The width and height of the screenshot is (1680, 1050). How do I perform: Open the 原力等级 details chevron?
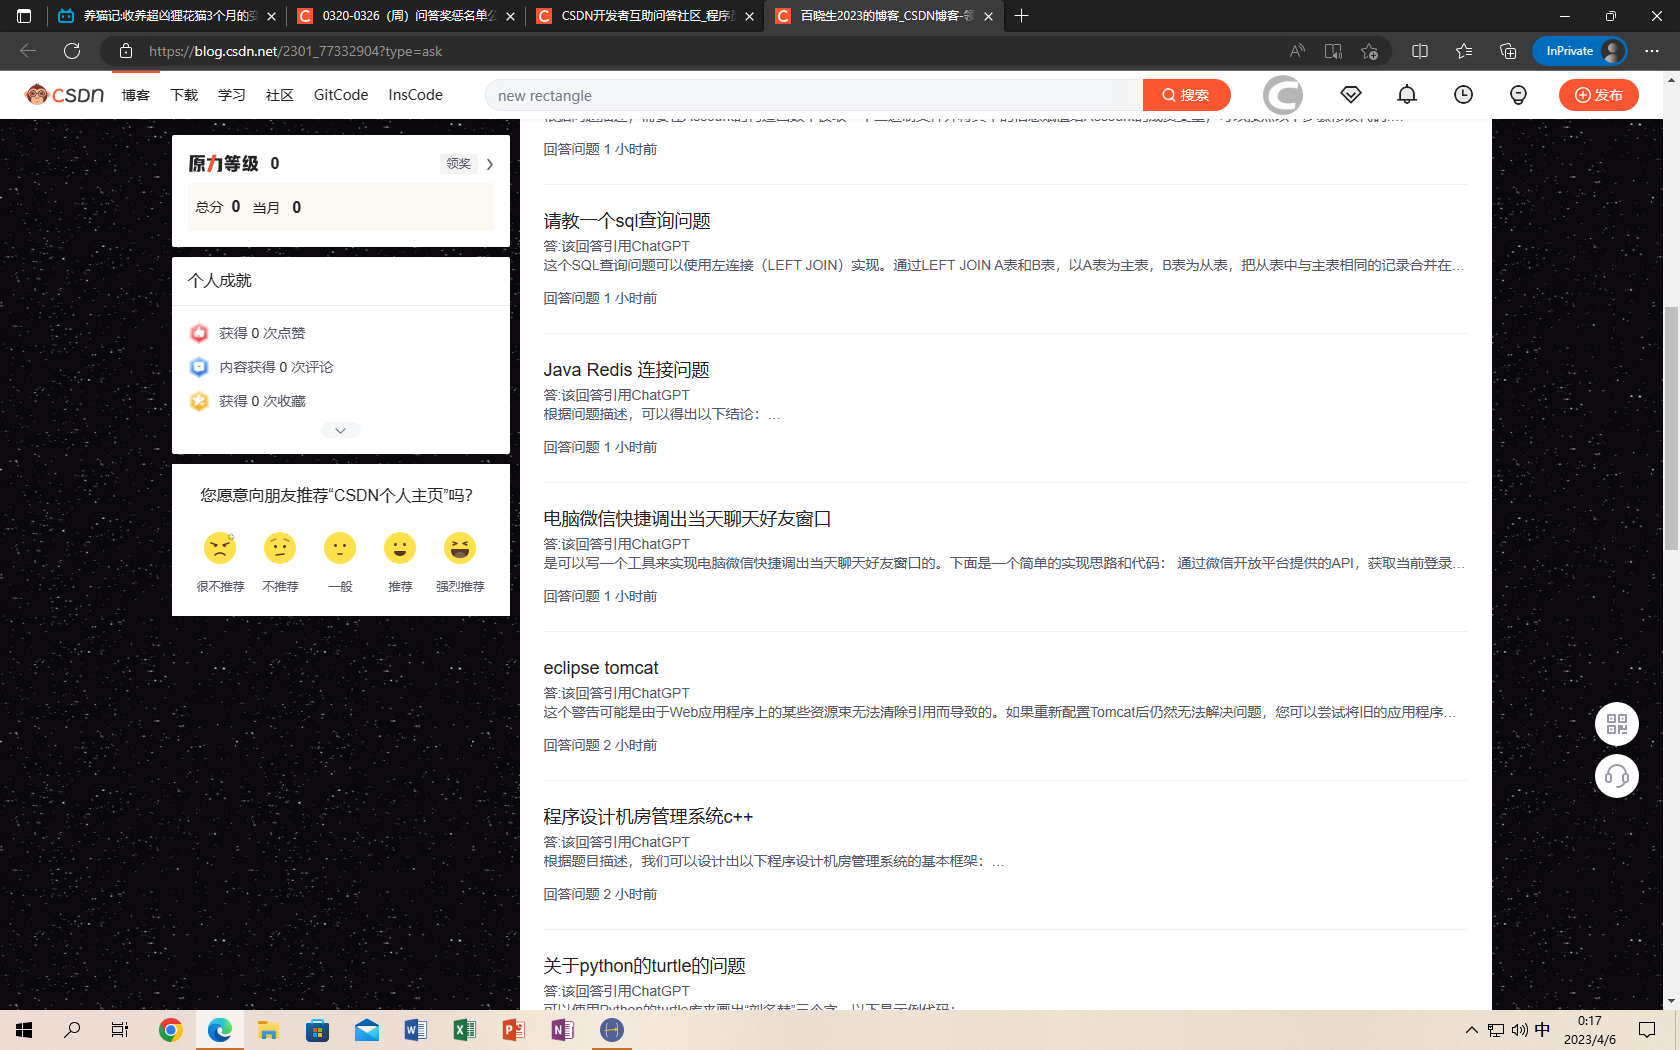point(490,164)
